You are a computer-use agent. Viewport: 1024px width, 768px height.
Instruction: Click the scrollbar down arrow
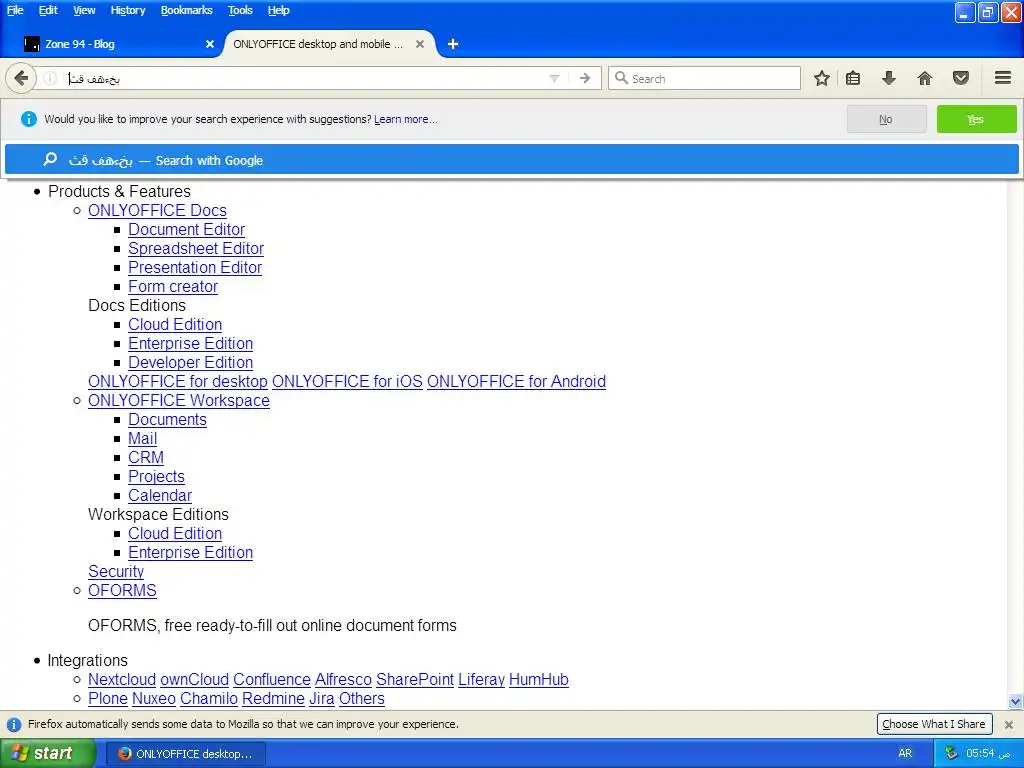1015,702
